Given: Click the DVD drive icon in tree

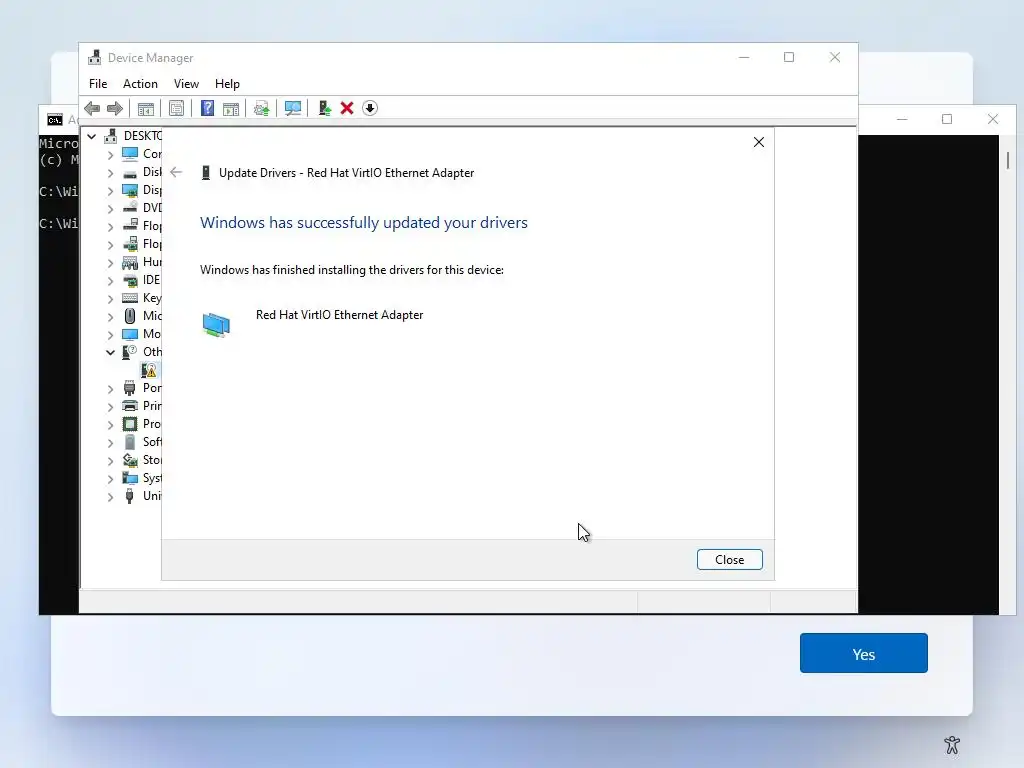Looking at the screenshot, I should point(130,208).
